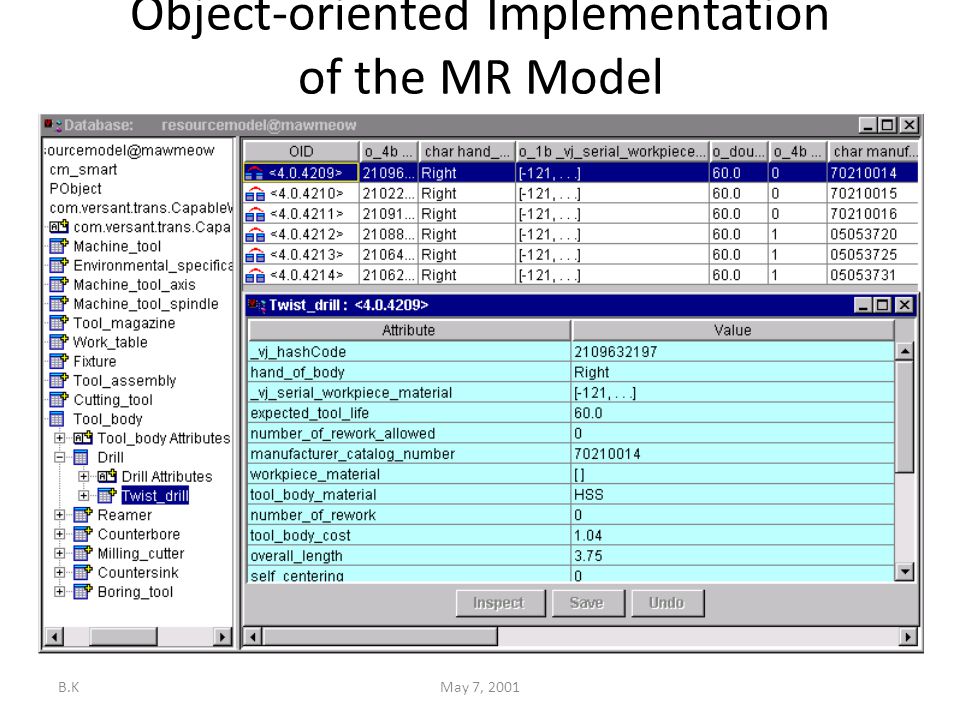960x720 pixels.
Task: Click the OID column header
Action: [301, 151]
